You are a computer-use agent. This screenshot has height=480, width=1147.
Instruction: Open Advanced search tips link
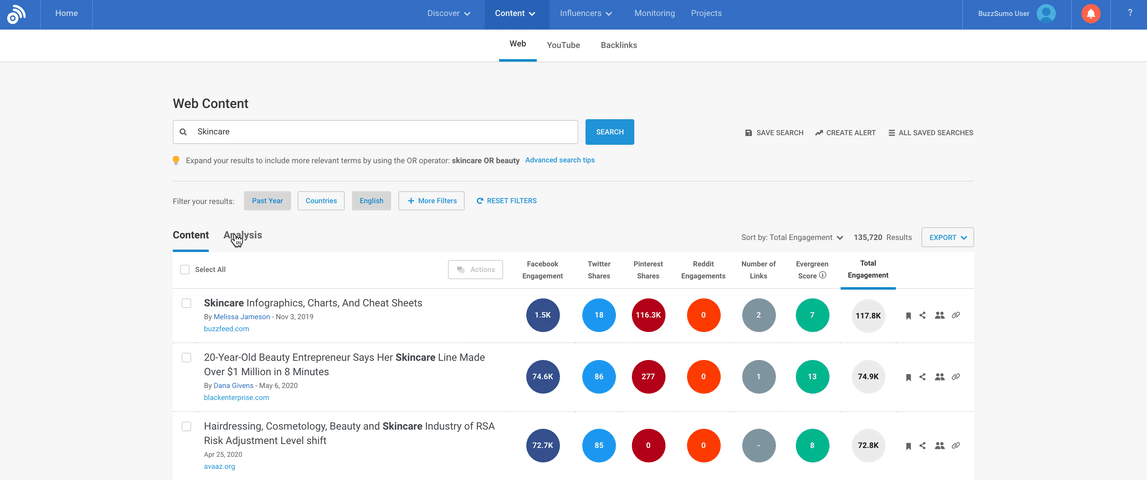tap(560, 160)
